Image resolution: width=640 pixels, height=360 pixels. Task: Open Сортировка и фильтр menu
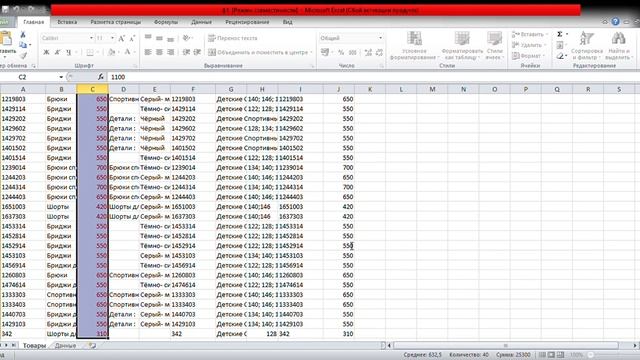point(587,46)
